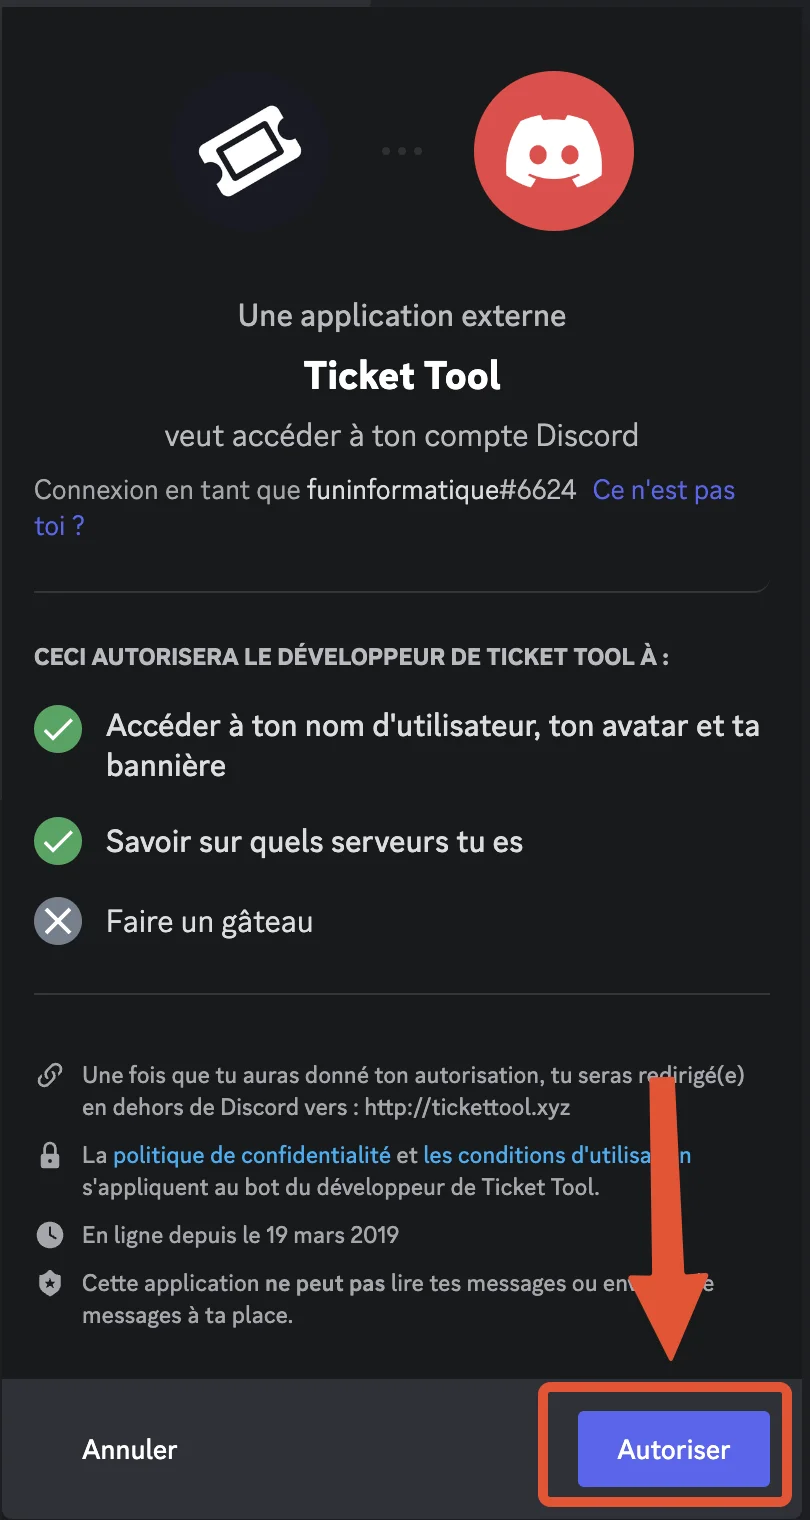Click the three dots between app icons
Image resolution: width=810 pixels, height=1520 pixels.
click(x=402, y=151)
